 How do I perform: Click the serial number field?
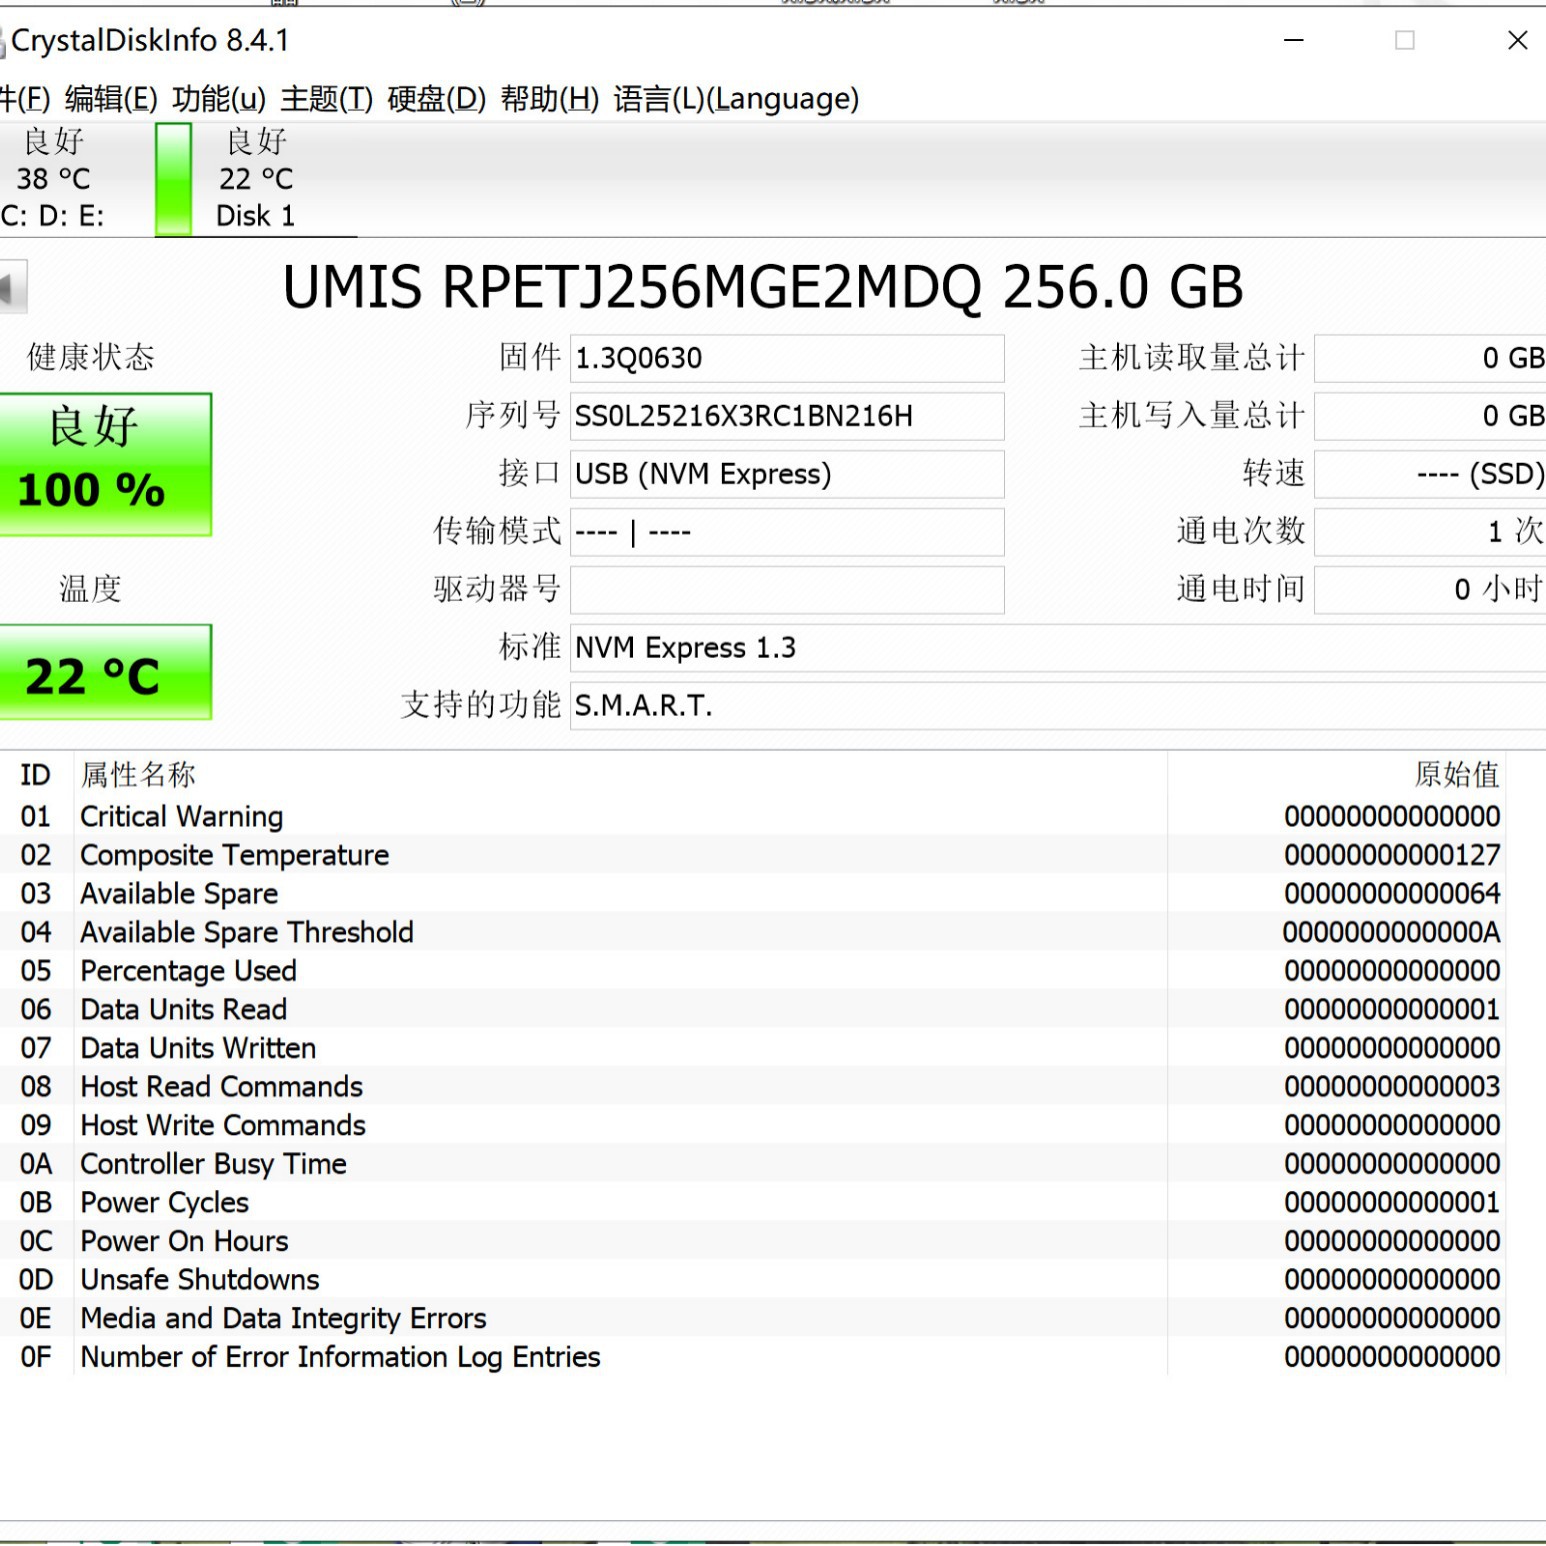tap(787, 416)
